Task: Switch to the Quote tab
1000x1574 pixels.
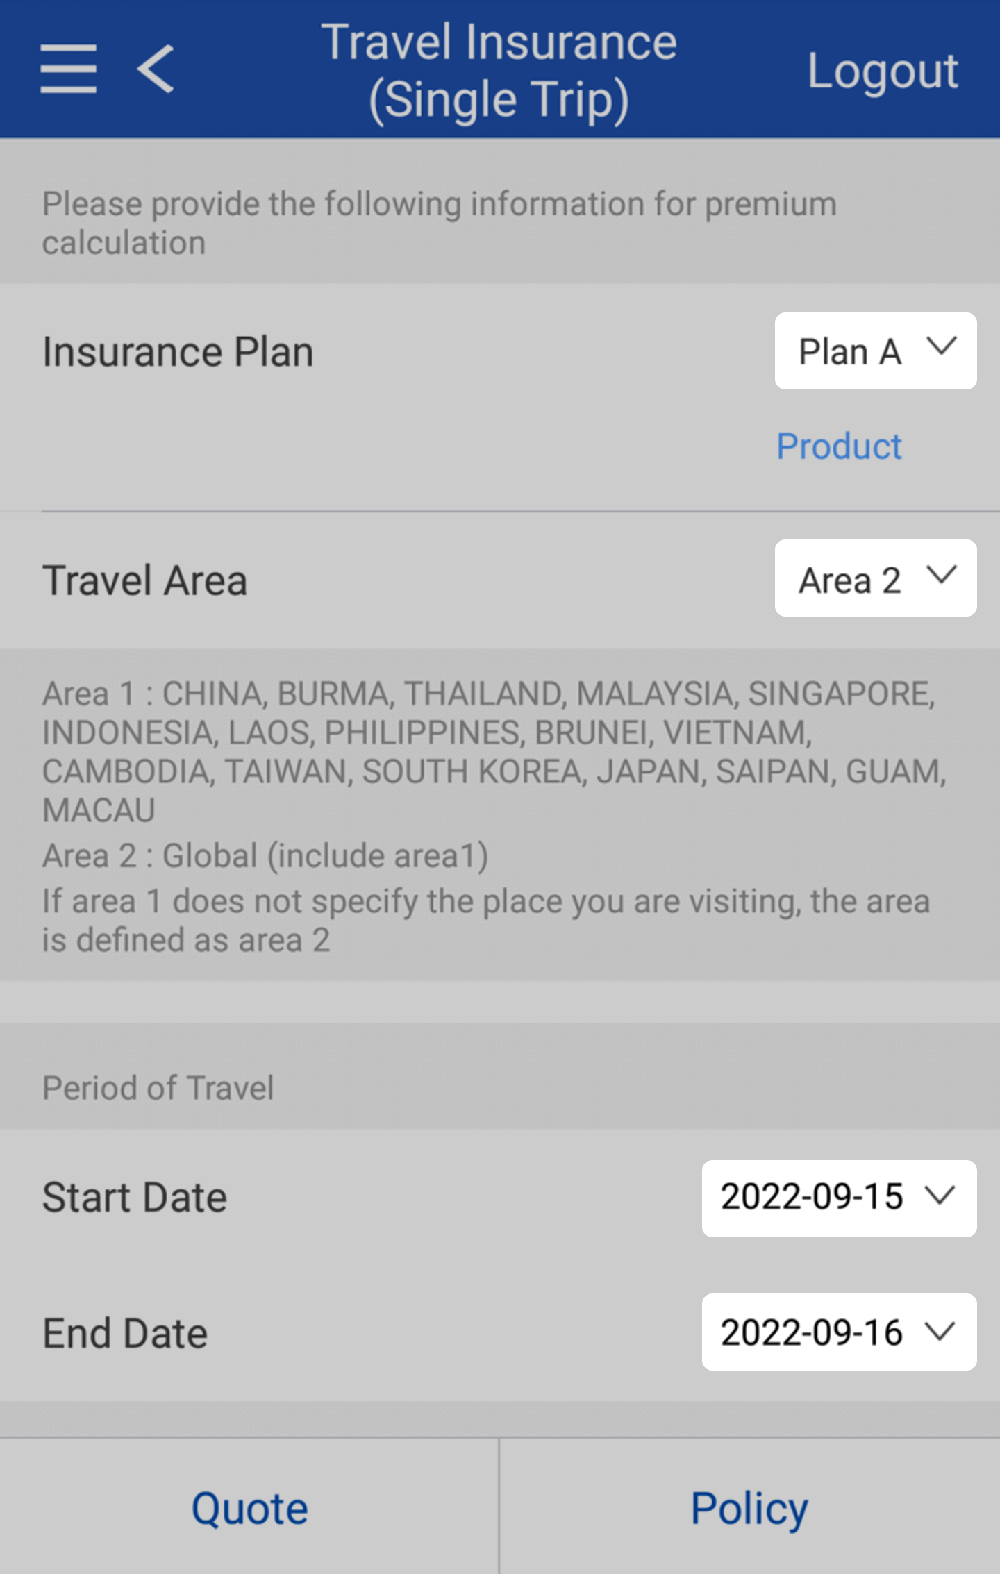Action: pos(249,1508)
